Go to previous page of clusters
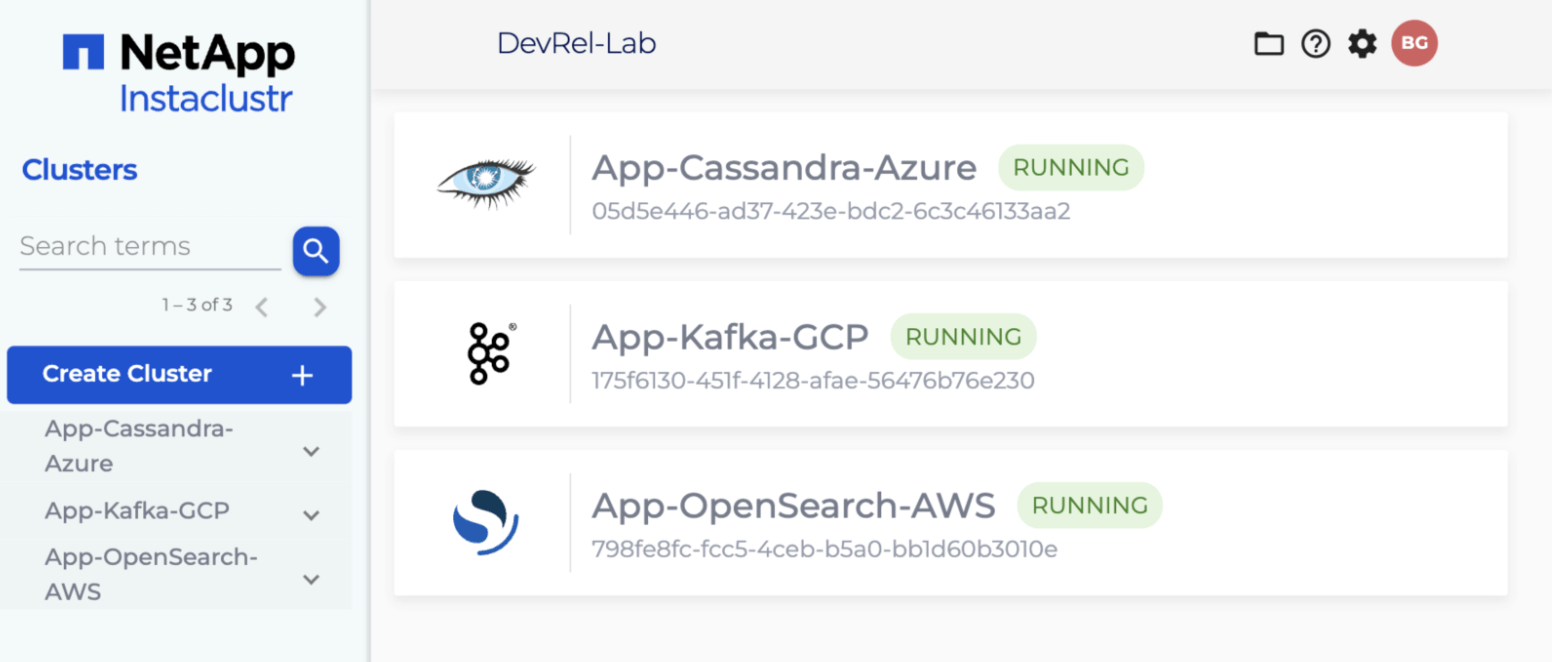This screenshot has height=662, width=1552. tap(262, 307)
